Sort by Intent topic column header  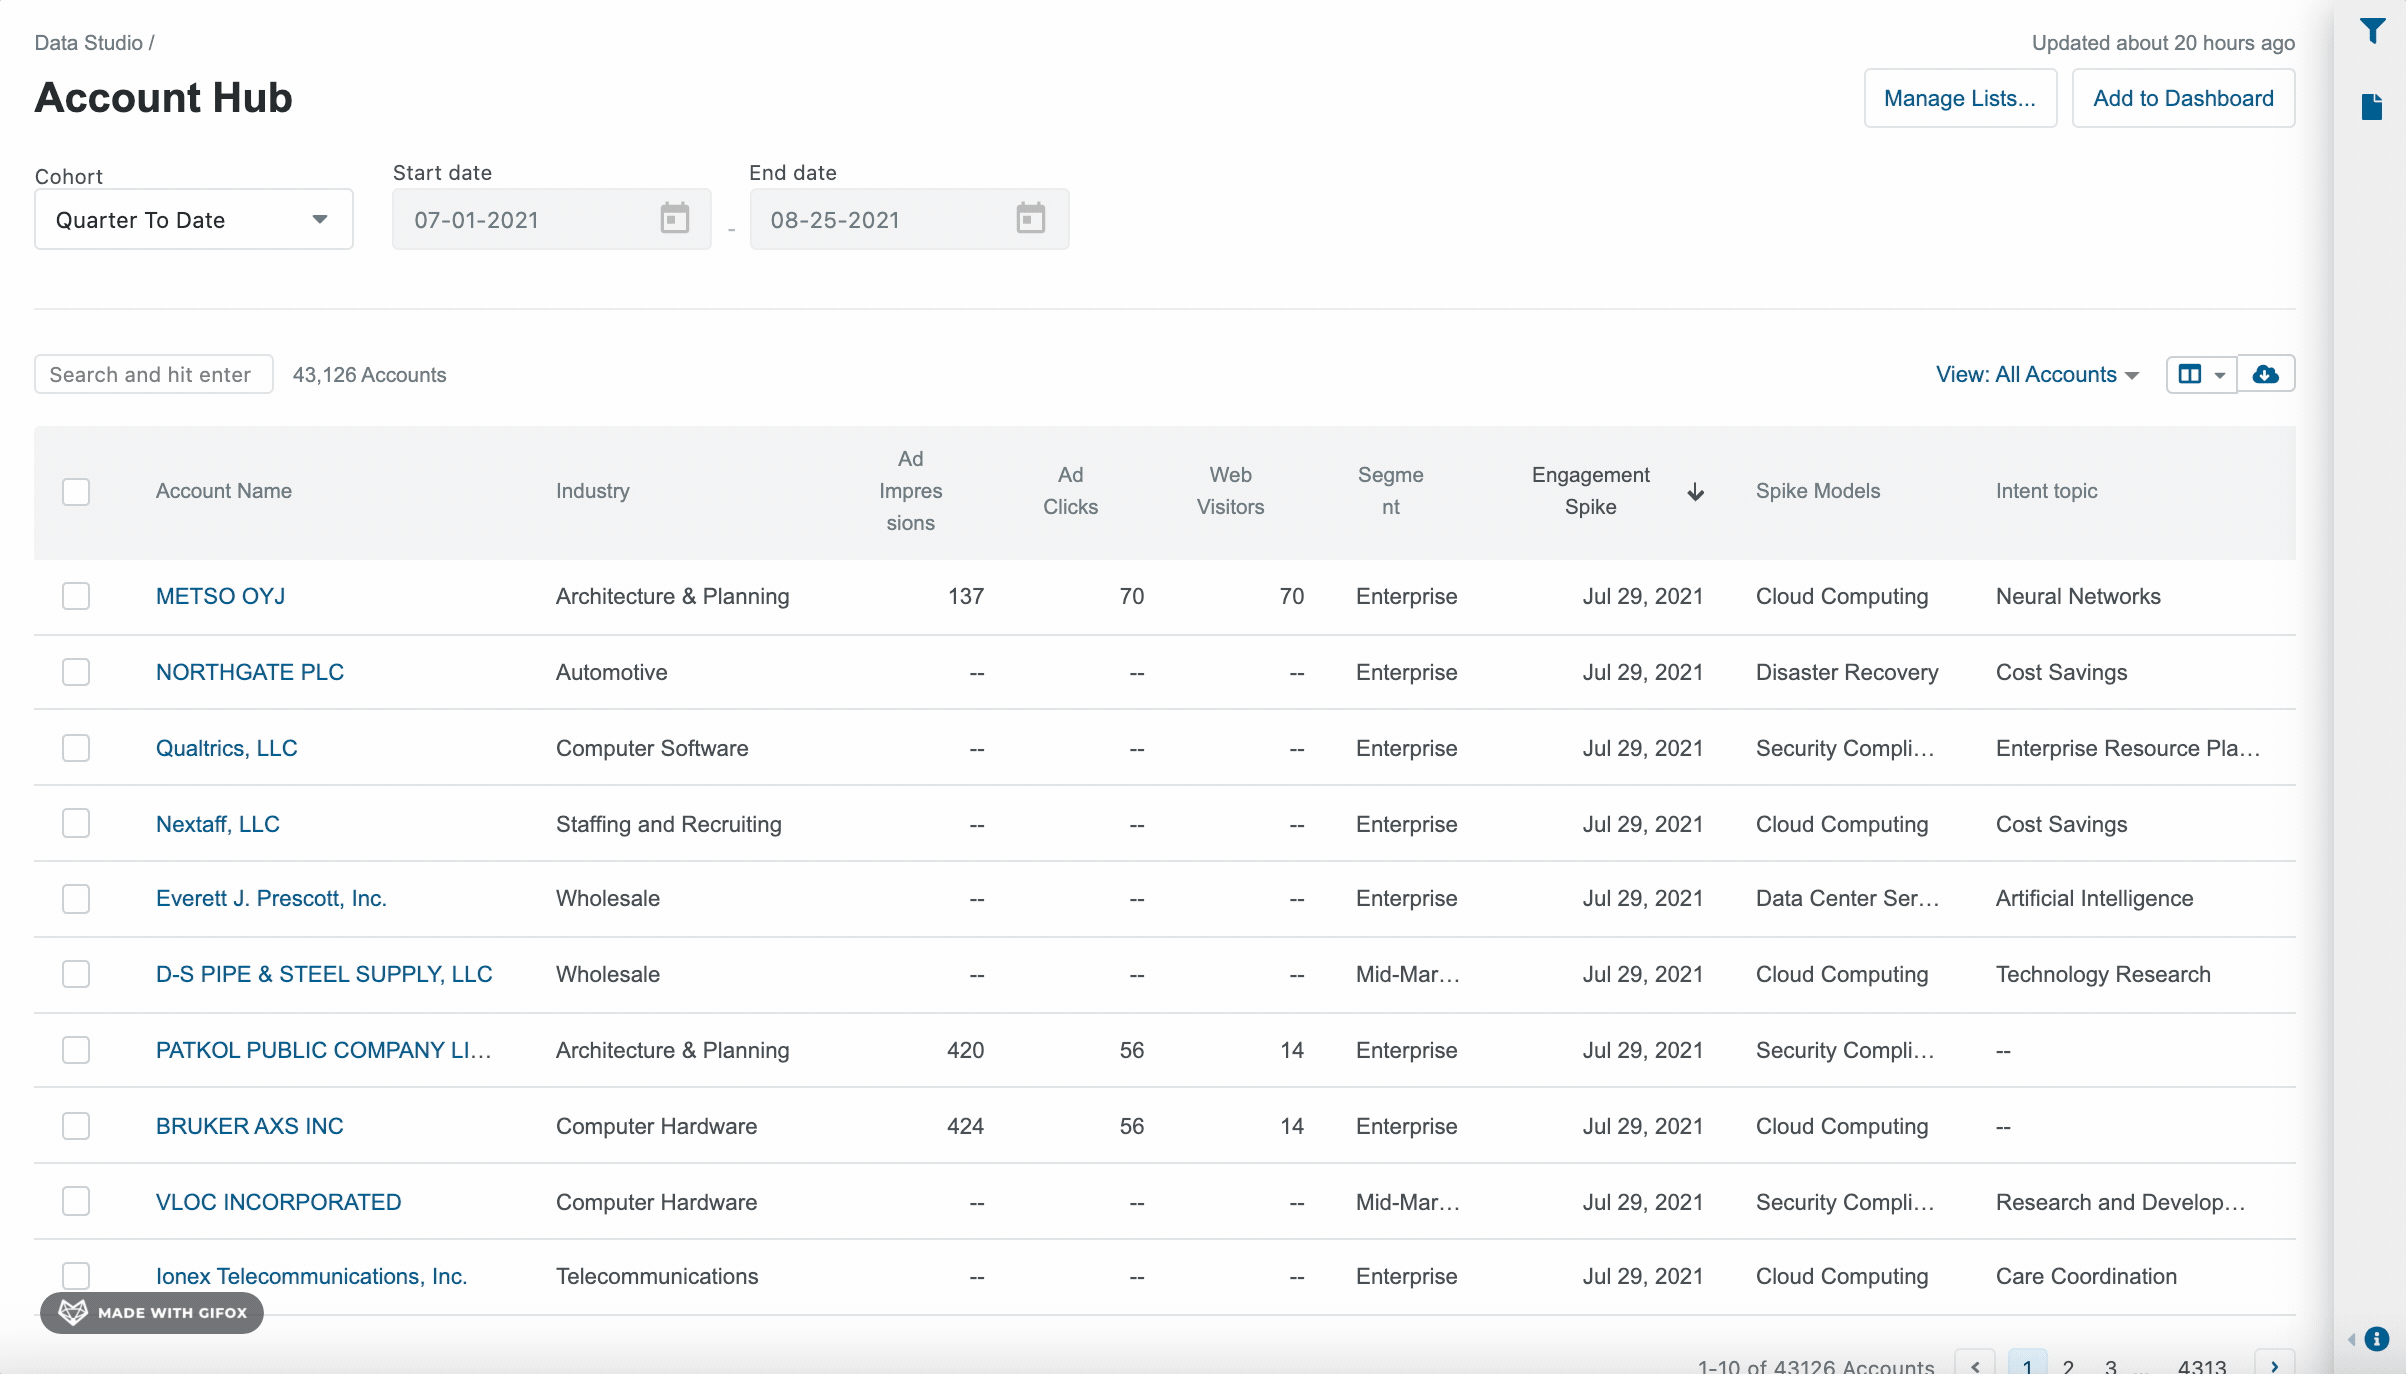2046,491
